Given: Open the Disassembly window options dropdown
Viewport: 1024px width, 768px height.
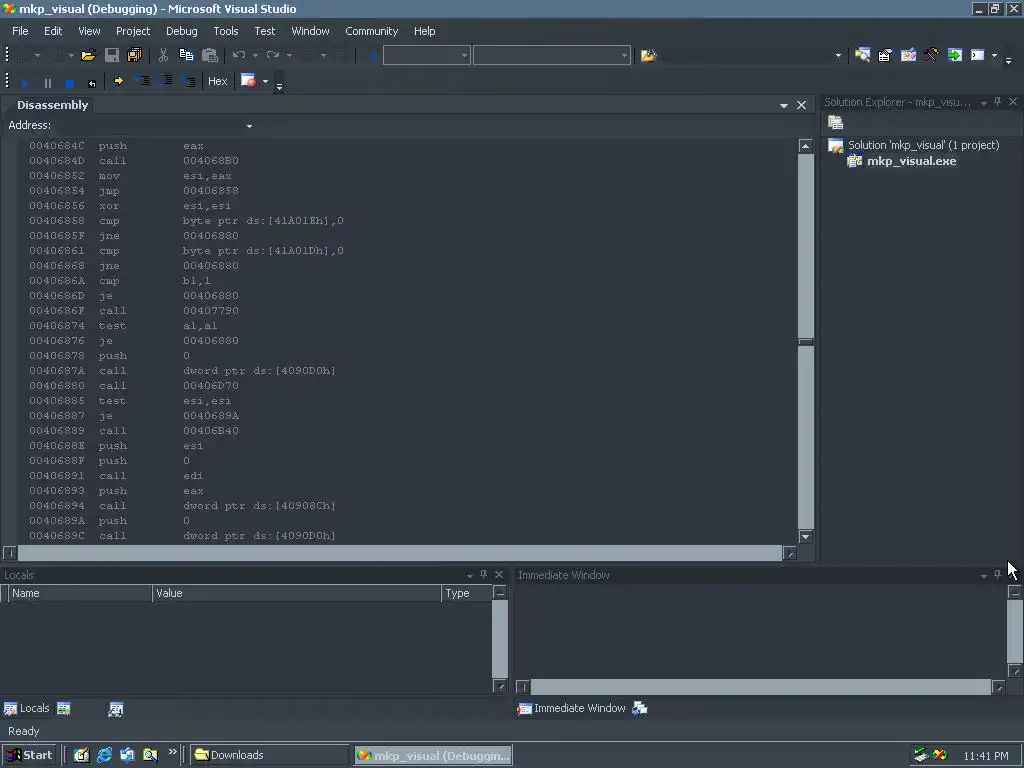Looking at the screenshot, I should click(784, 106).
